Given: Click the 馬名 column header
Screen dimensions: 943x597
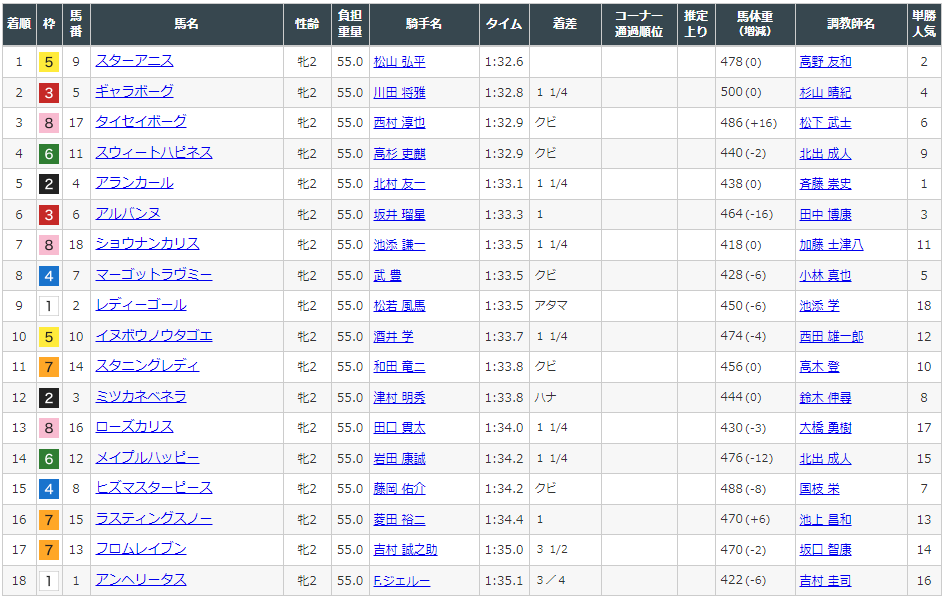Looking at the screenshot, I should pyautogui.click(x=186, y=24).
